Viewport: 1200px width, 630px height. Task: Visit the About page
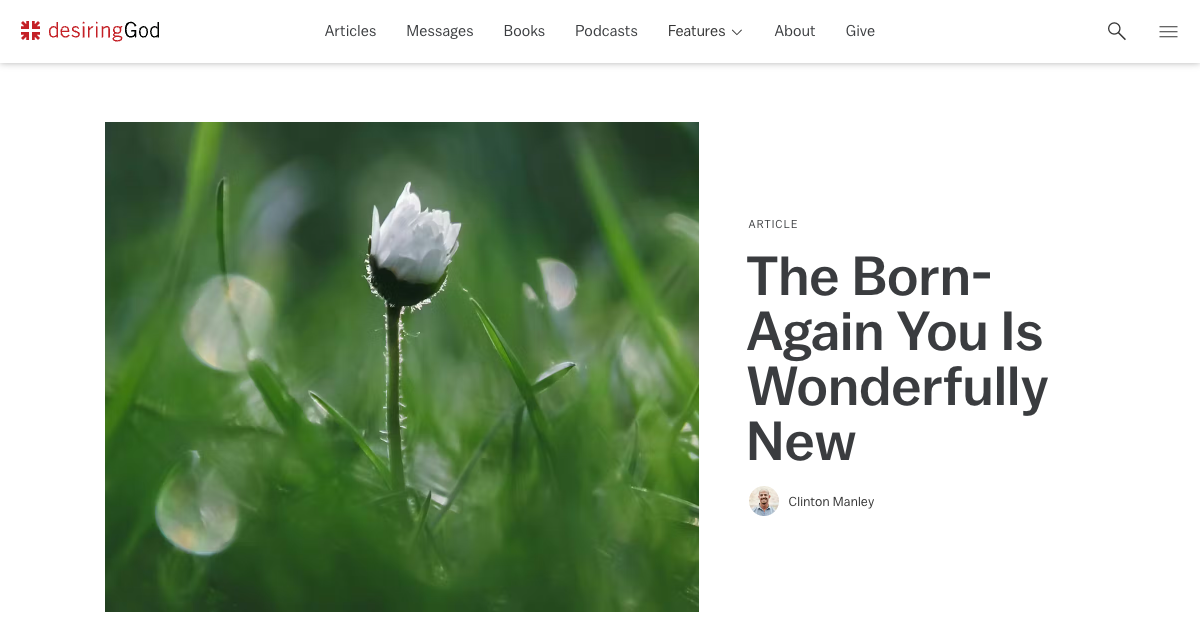coord(795,31)
